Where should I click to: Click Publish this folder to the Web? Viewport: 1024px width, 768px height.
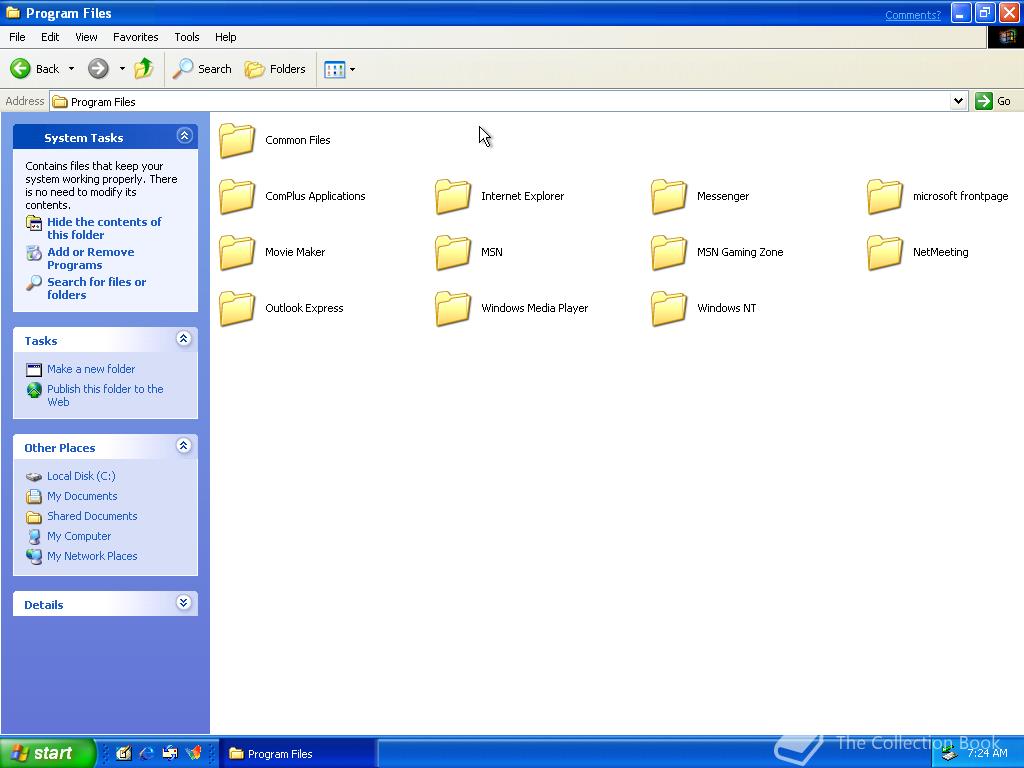point(105,395)
